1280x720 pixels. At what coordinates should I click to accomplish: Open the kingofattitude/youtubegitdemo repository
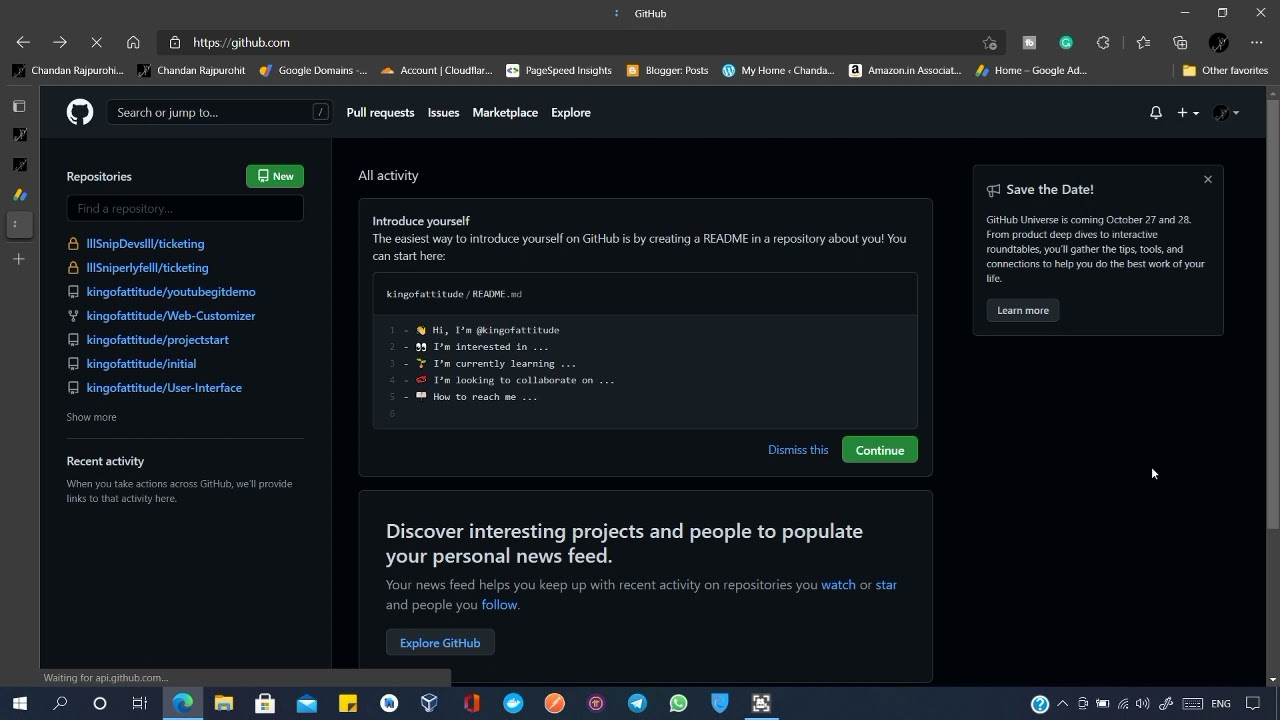pyautogui.click(x=171, y=292)
